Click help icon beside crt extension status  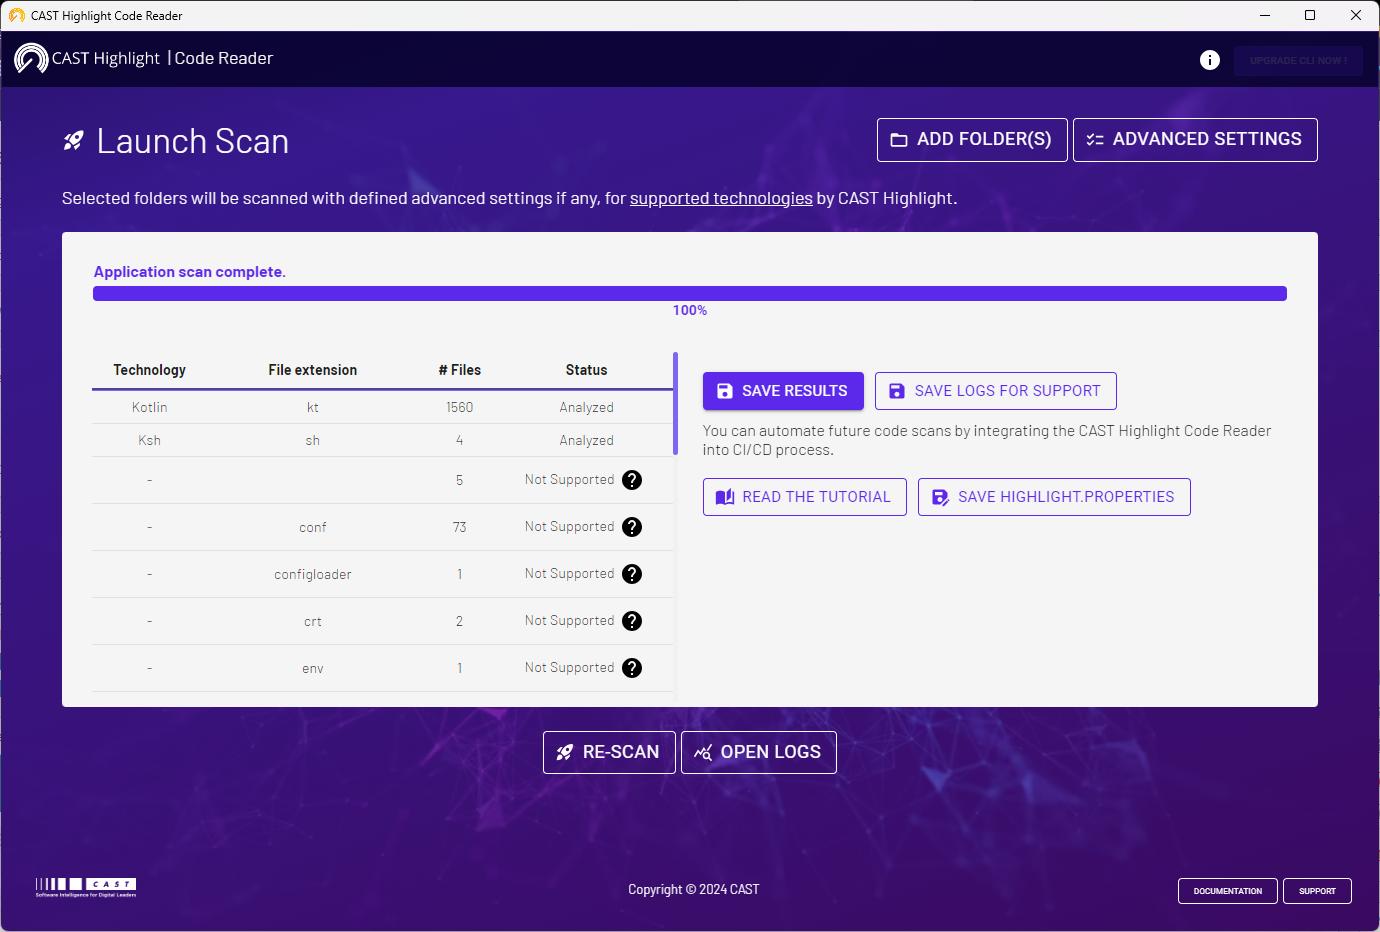pyautogui.click(x=632, y=621)
